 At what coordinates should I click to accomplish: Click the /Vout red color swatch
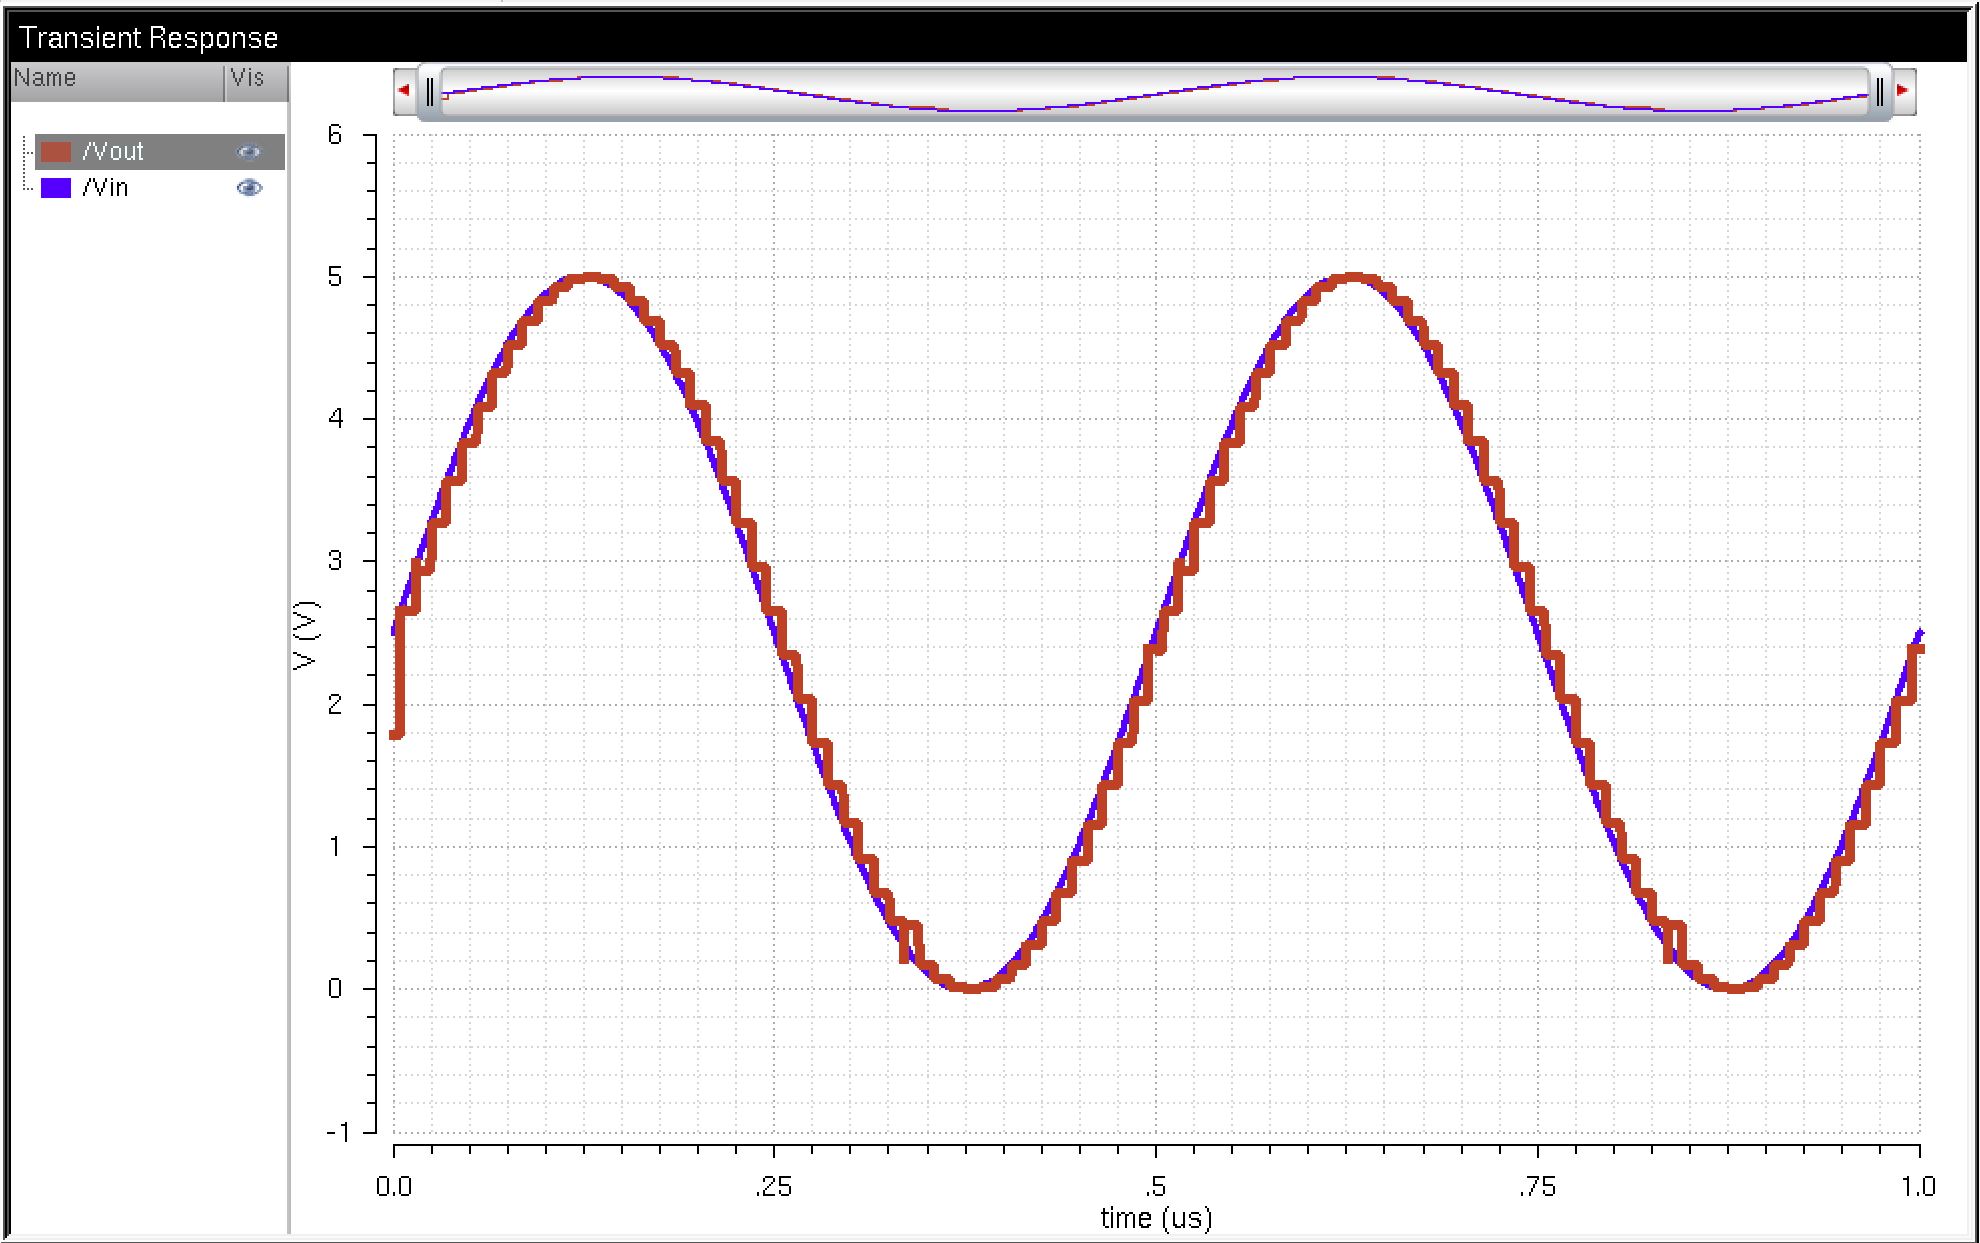click(56, 152)
